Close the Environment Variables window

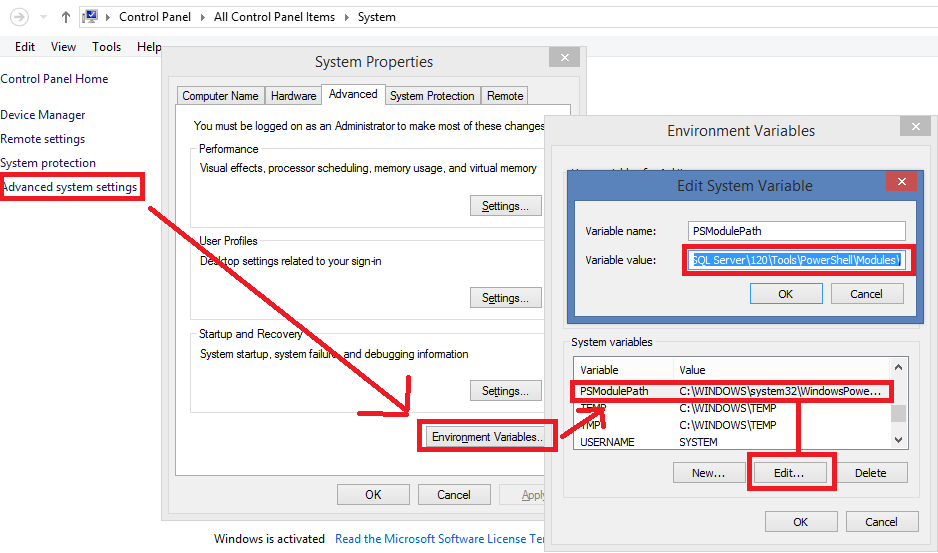915,126
